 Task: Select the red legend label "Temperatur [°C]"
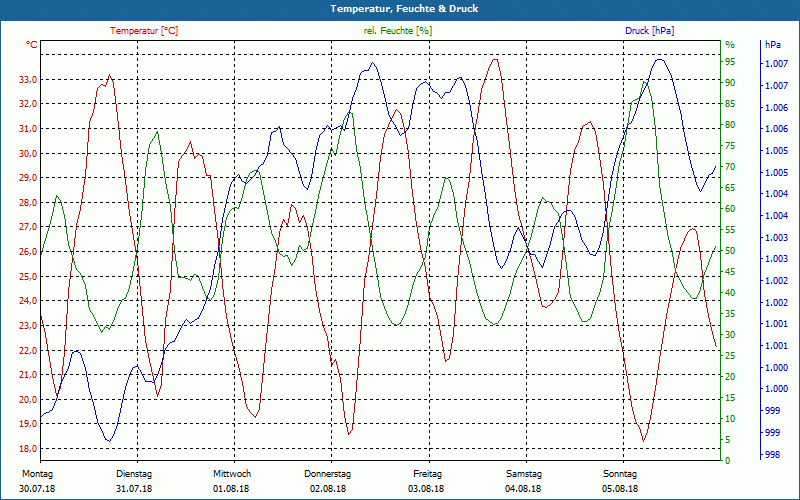click(144, 31)
